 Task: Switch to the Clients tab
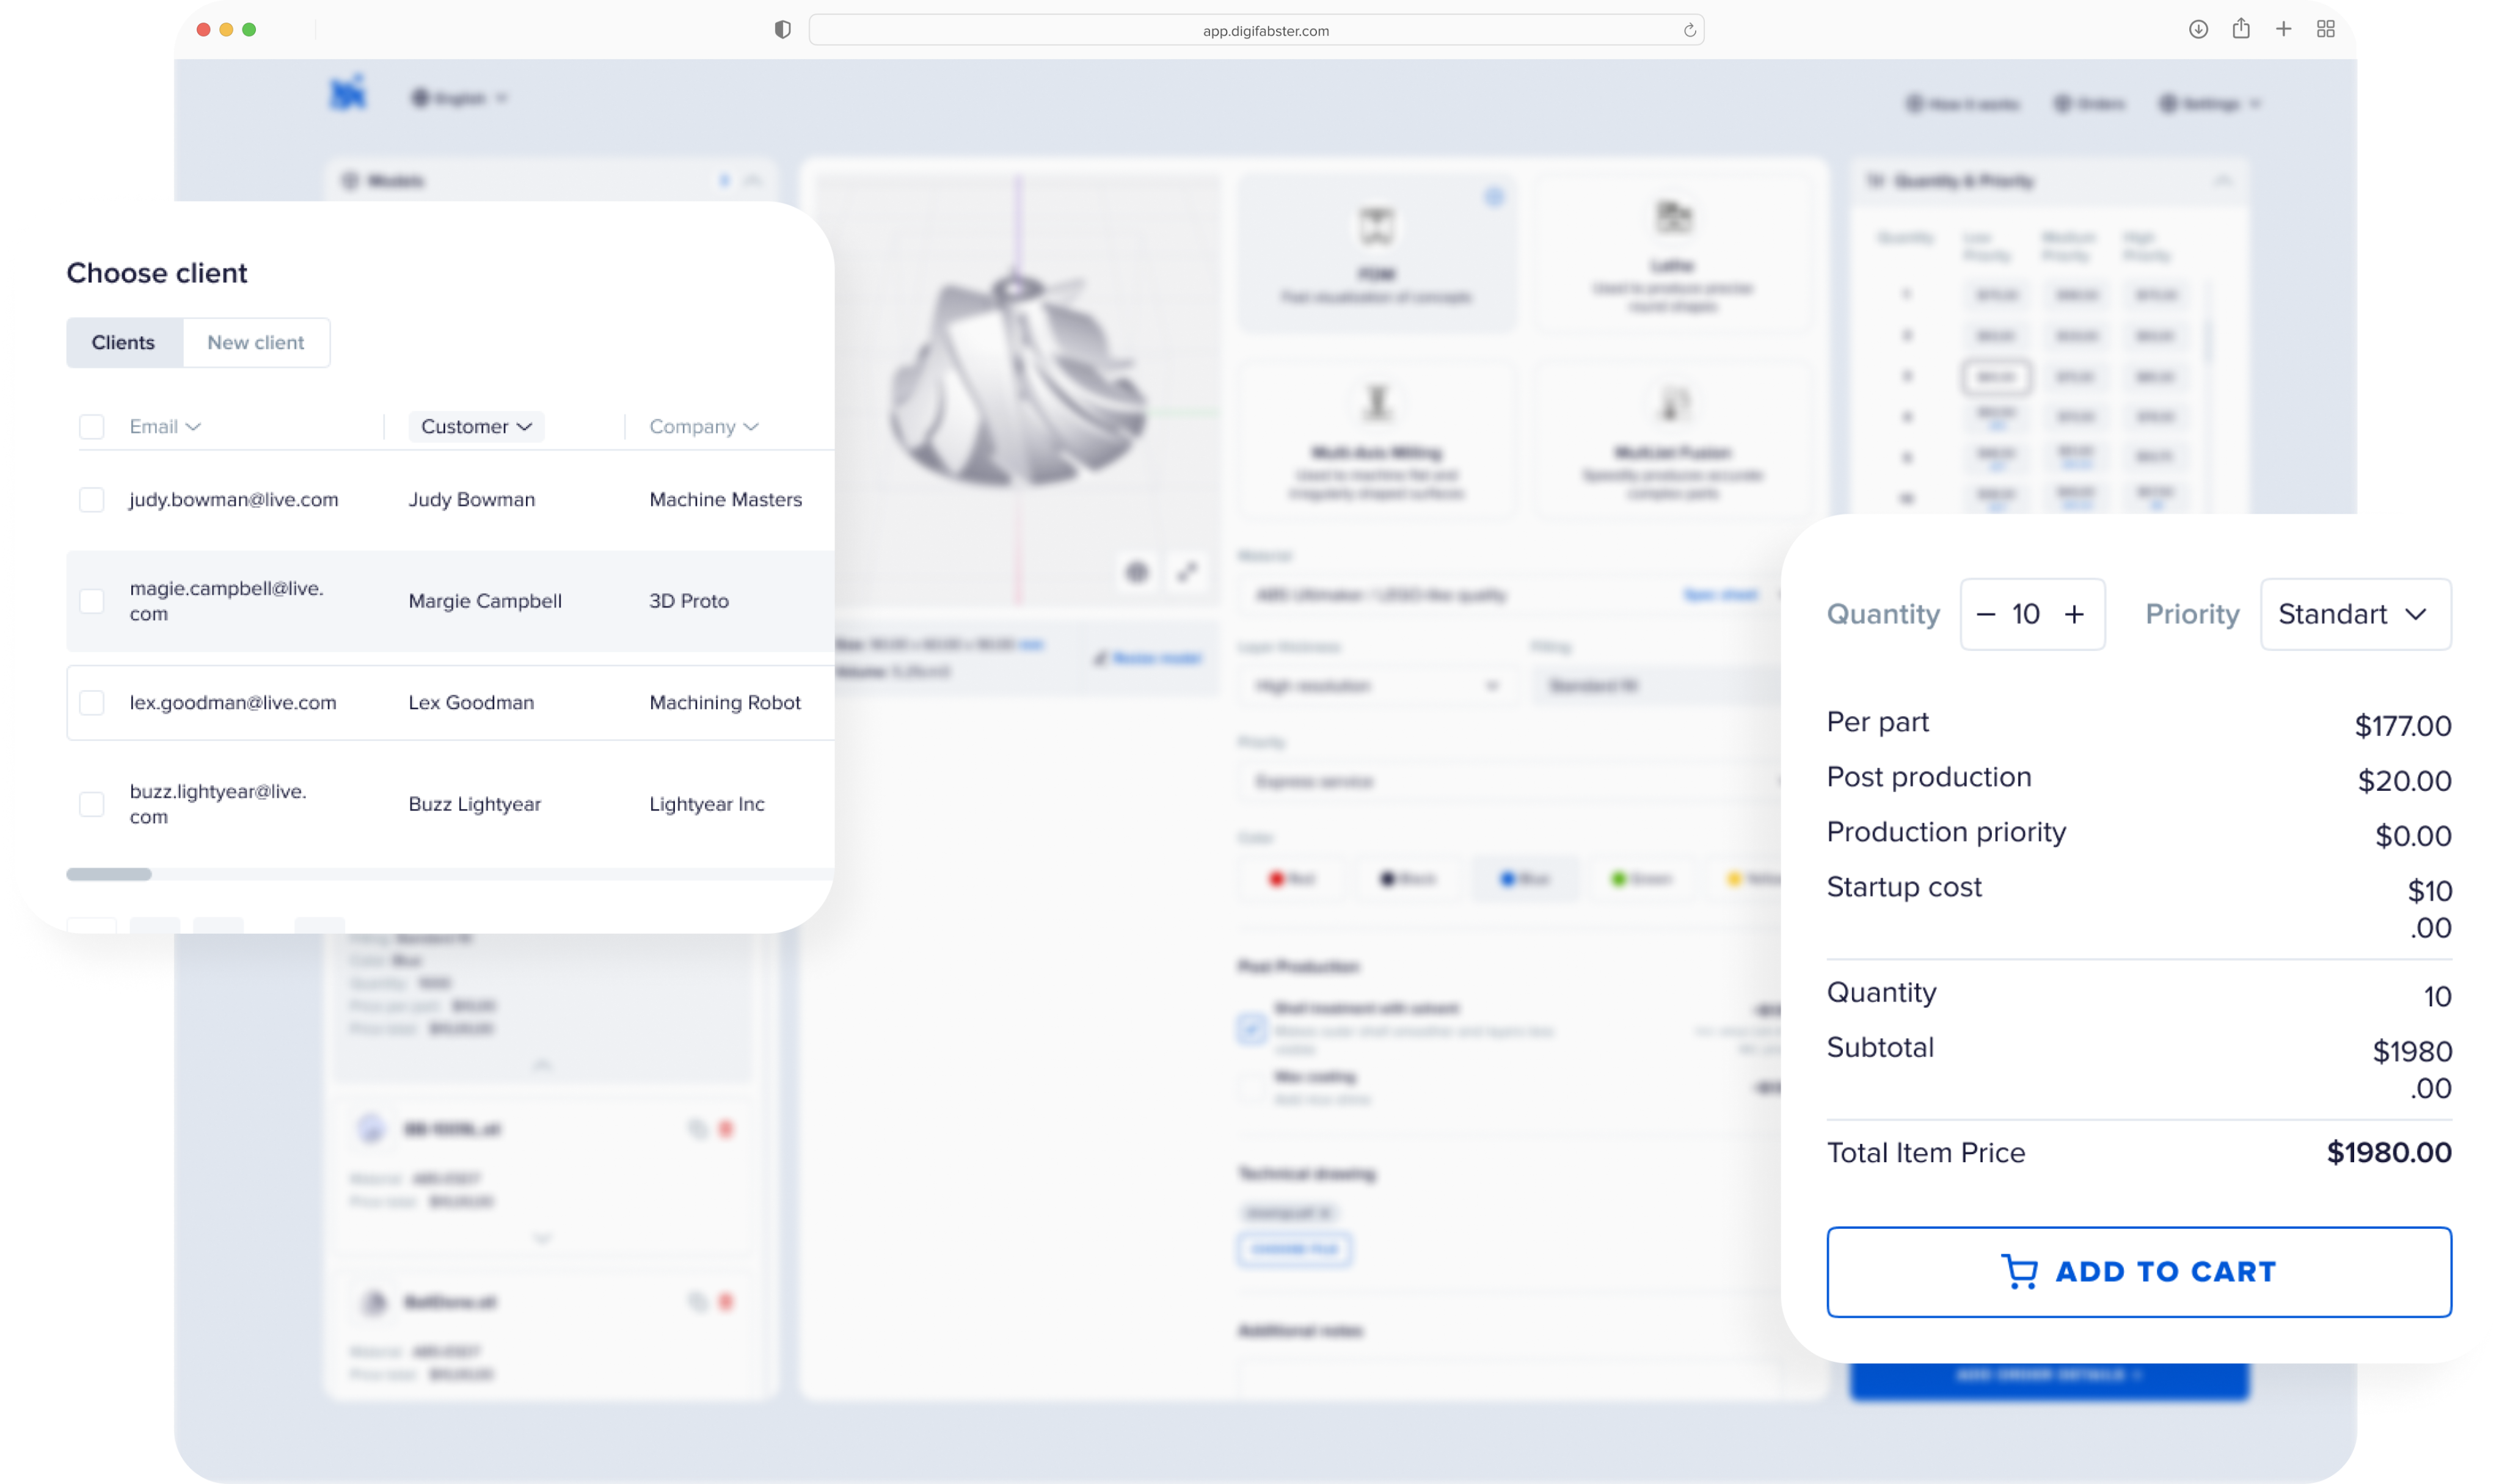(124, 343)
